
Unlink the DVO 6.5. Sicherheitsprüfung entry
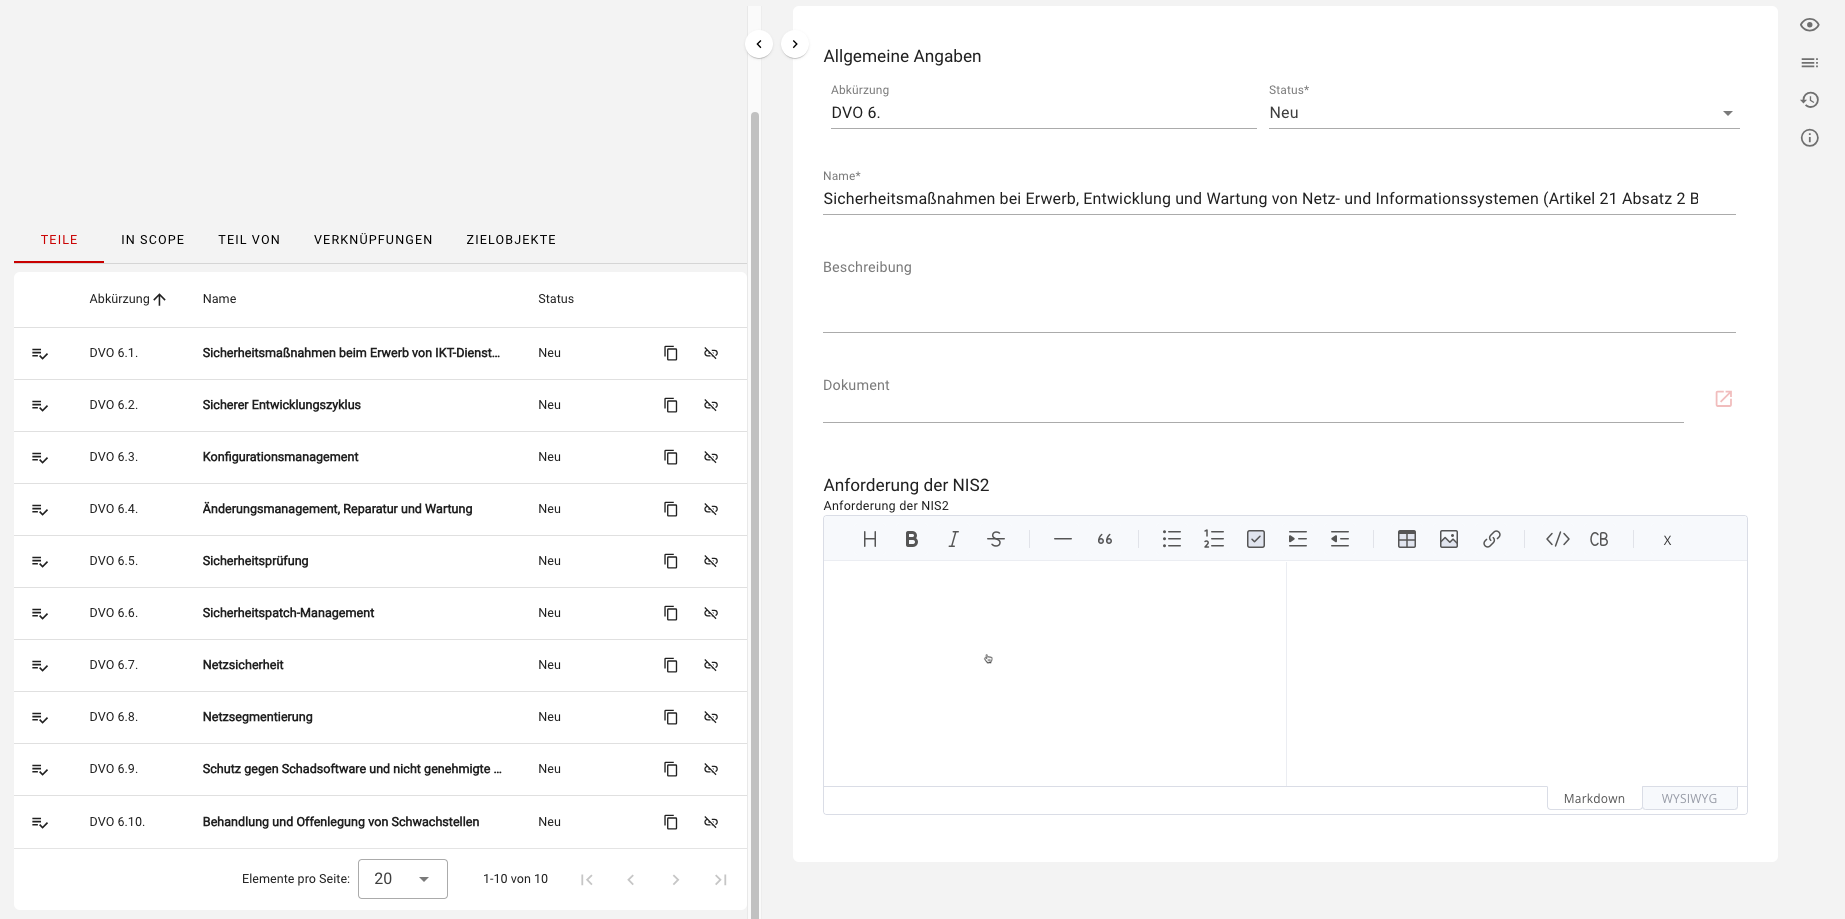tap(711, 561)
